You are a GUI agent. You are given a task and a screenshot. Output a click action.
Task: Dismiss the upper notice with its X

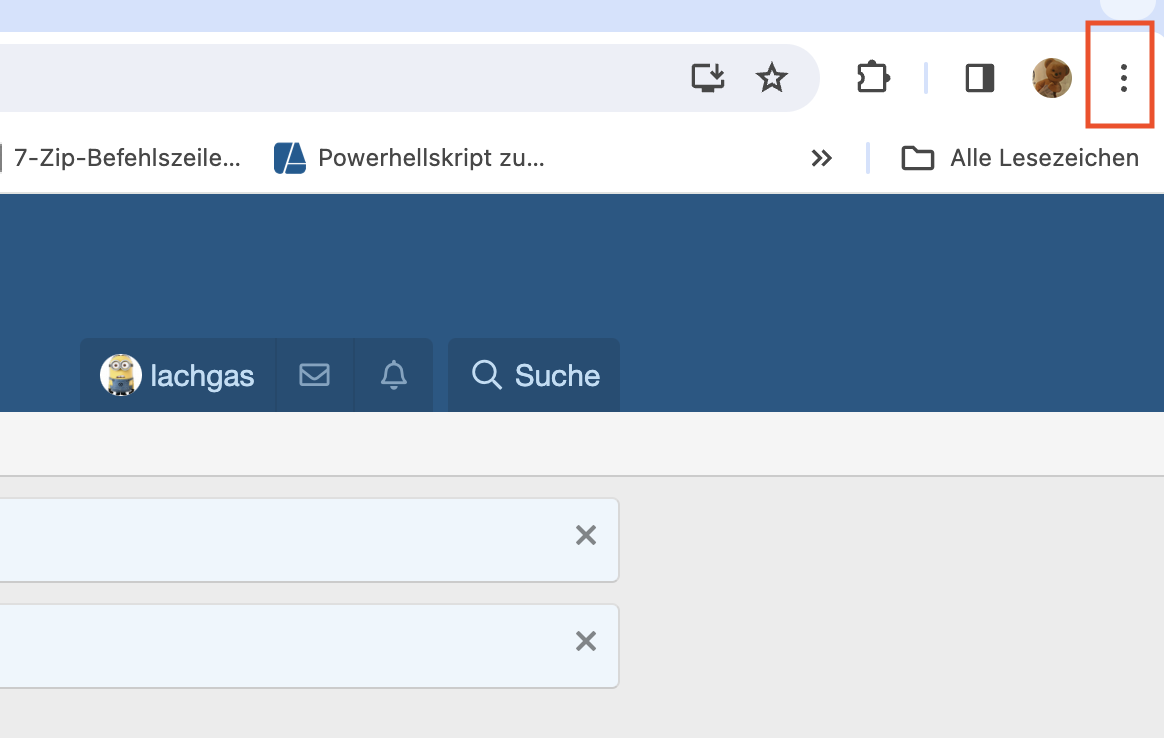coord(586,535)
